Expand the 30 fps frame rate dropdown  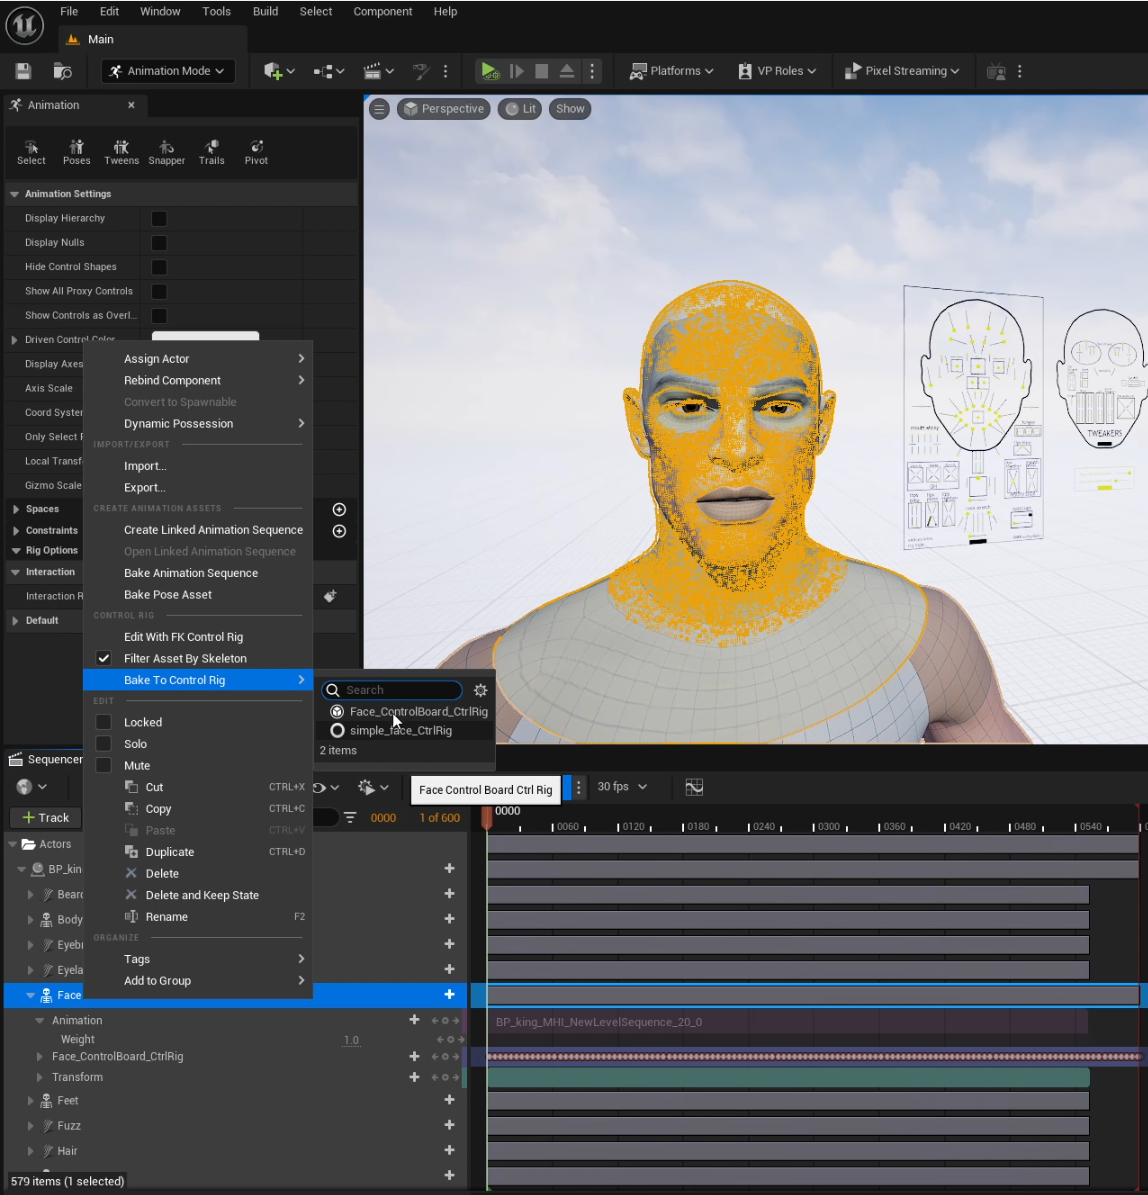tap(622, 787)
